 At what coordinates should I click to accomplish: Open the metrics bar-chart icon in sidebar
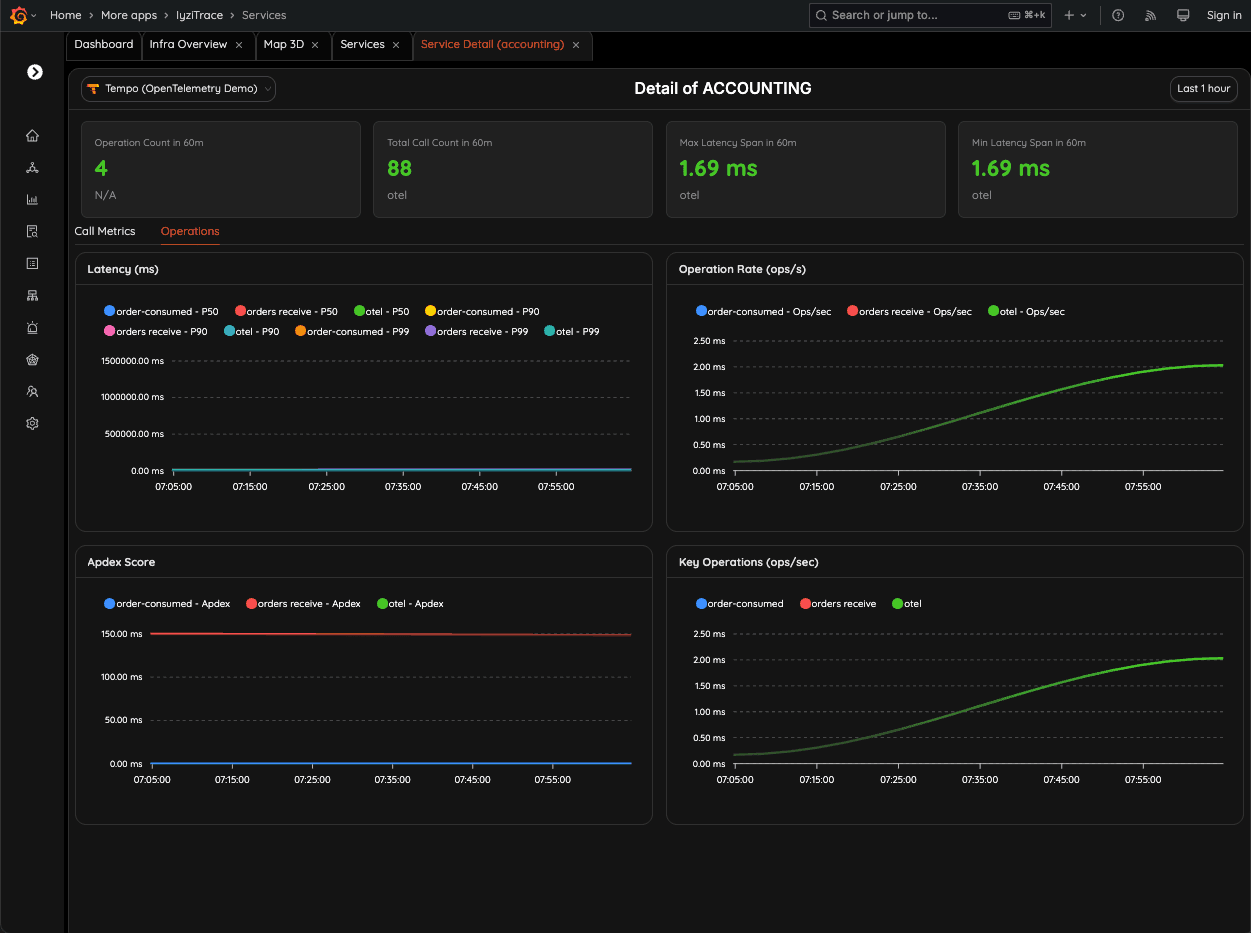point(32,199)
